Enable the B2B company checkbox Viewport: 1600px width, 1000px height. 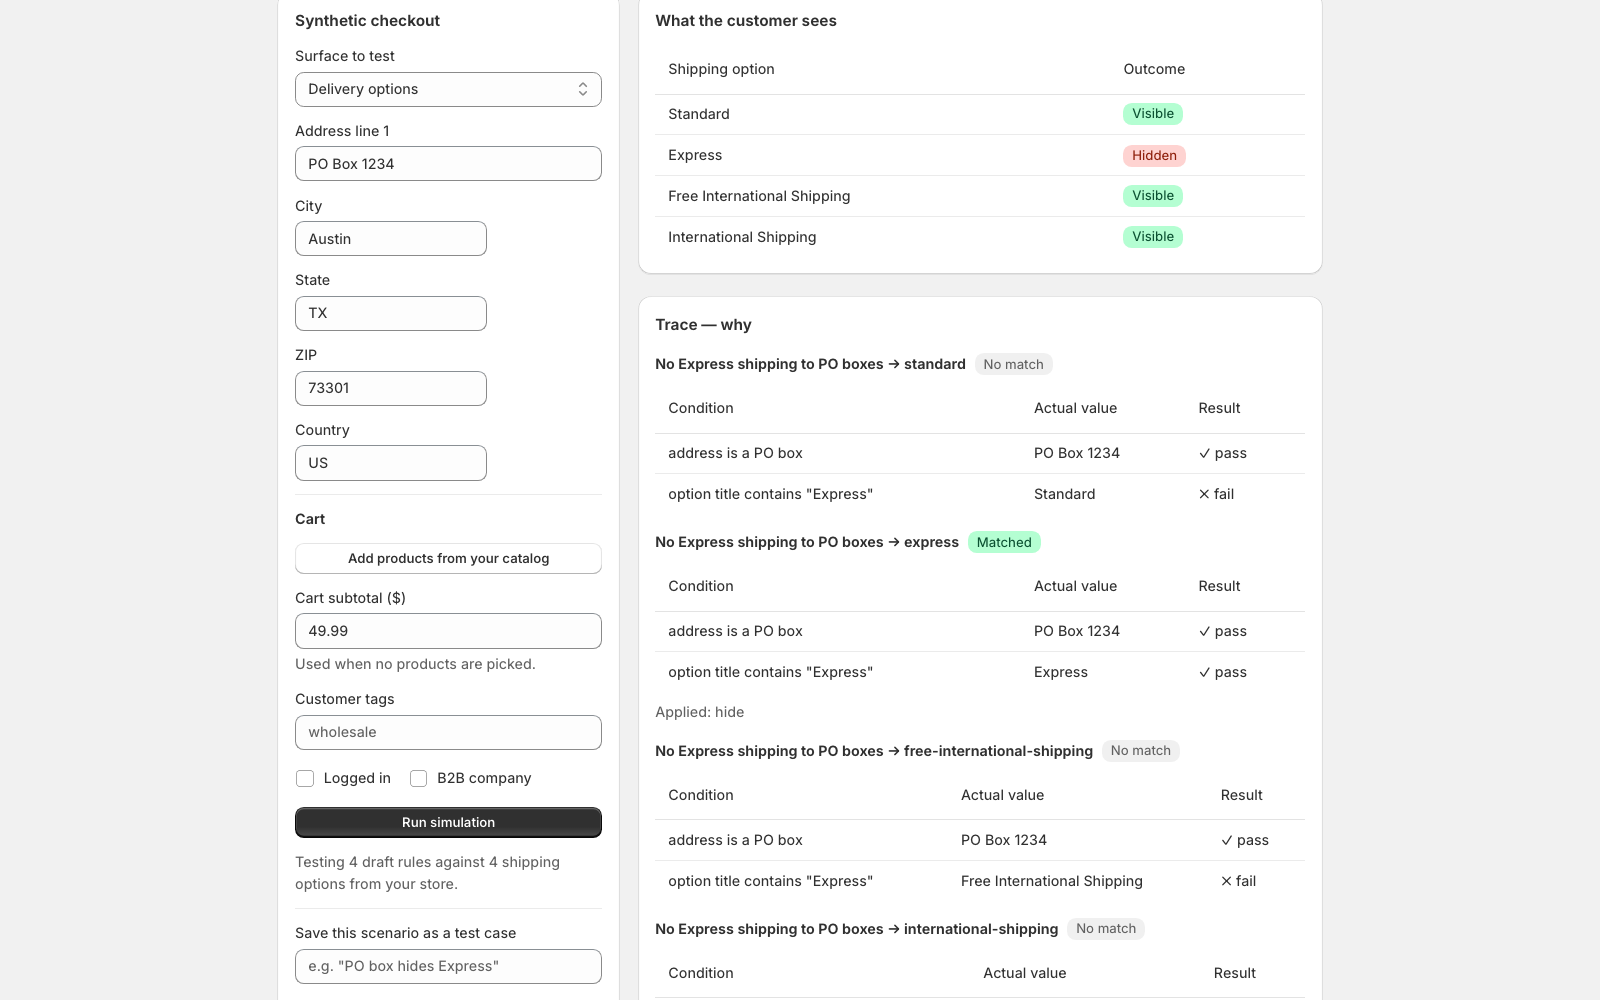[419, 778]
